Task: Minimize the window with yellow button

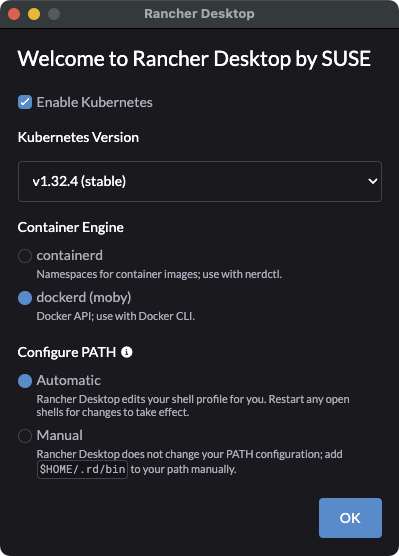Action: [34, 14]
